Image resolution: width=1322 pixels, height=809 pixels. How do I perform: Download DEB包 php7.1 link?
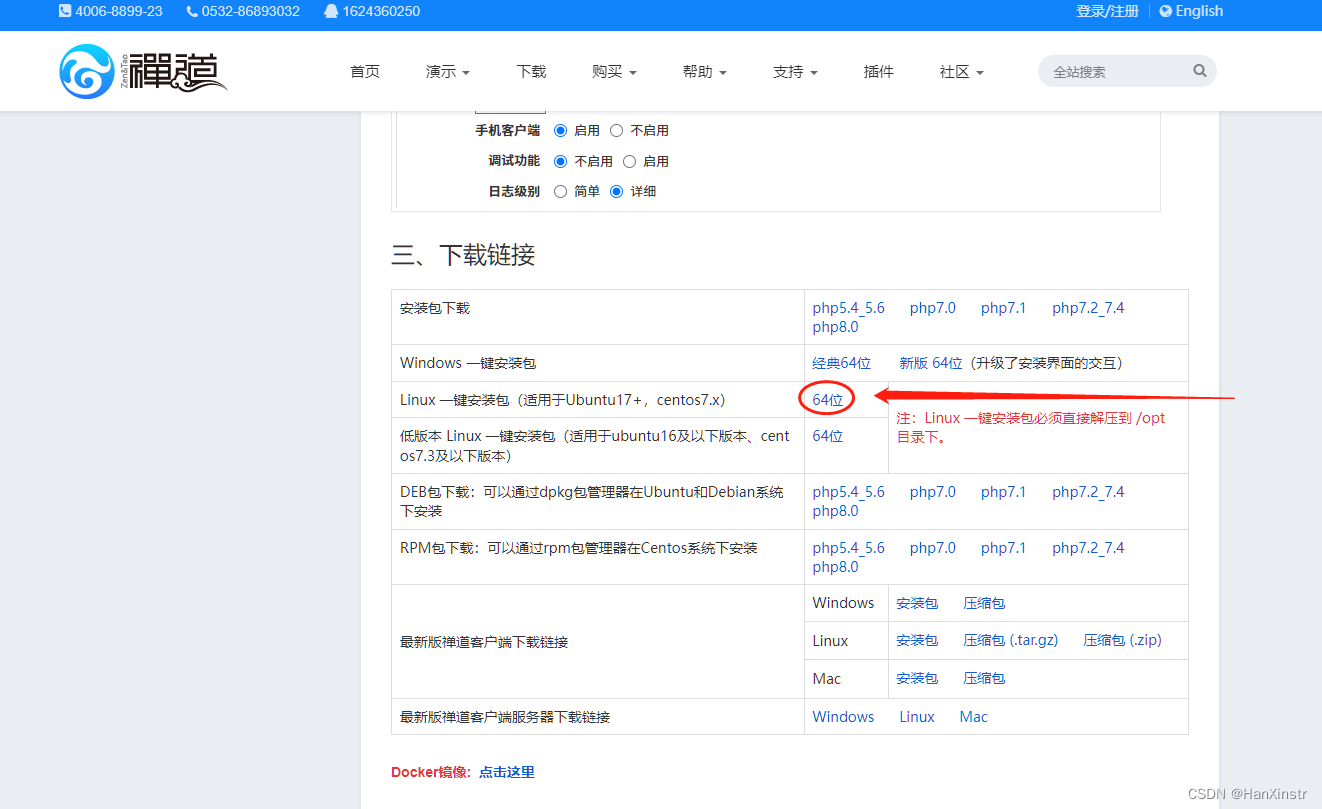1003,492
